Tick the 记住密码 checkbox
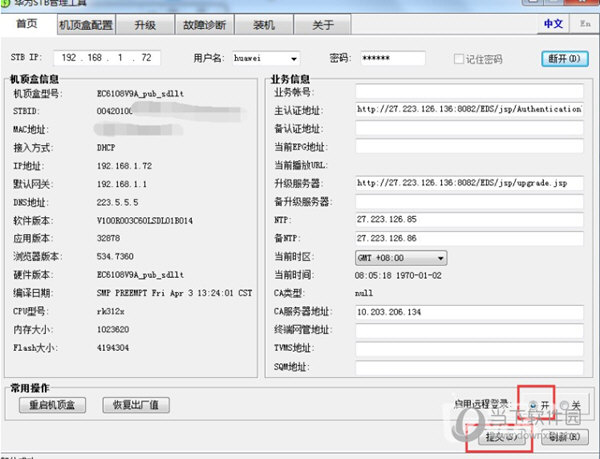Viewport: 600px width, 459px height. click(x=458, y=59)
